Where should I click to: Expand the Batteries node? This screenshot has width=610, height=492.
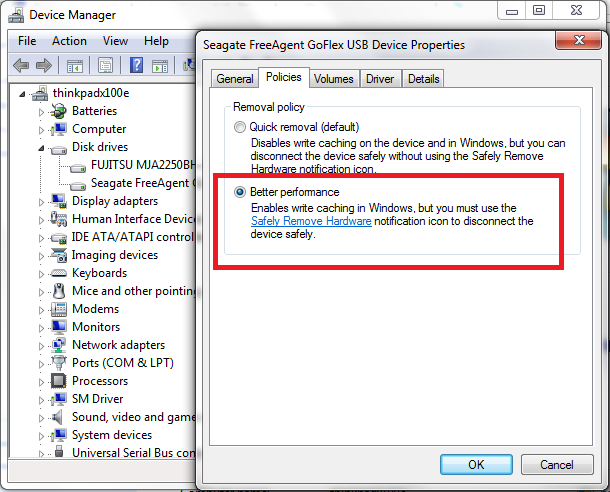(x=41, y=112)
